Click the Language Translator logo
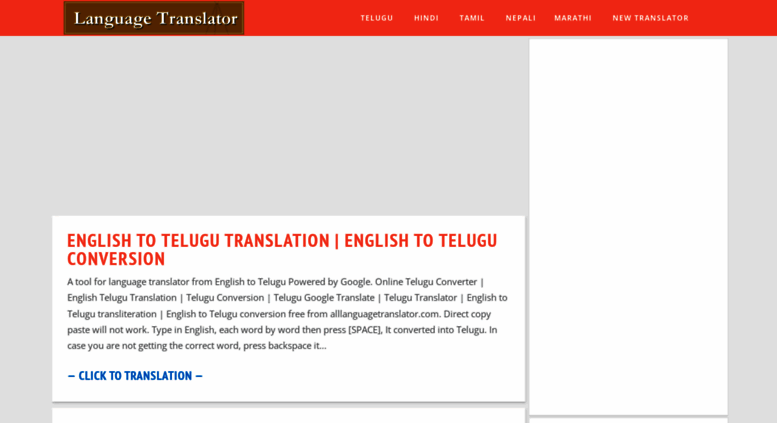The height and width of the screenshot is (423, 777). pyautogui.click(x=154, y=18)
